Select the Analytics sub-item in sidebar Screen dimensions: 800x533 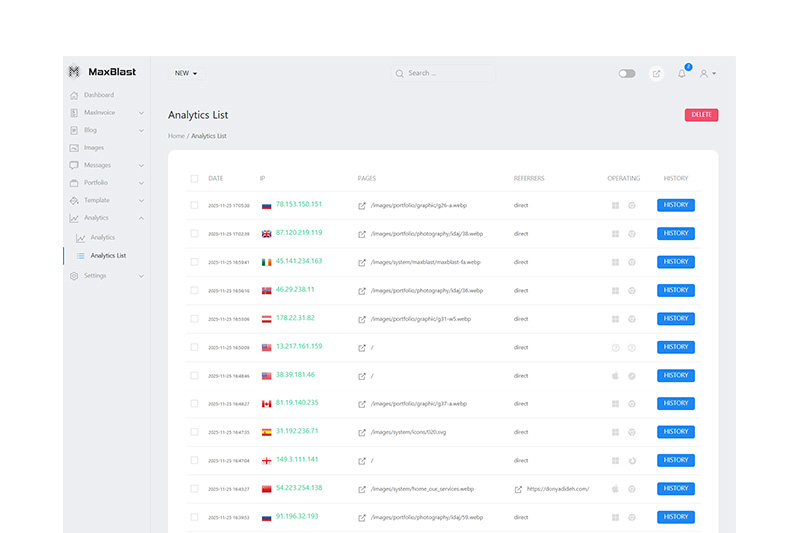(x=102, y=238)
